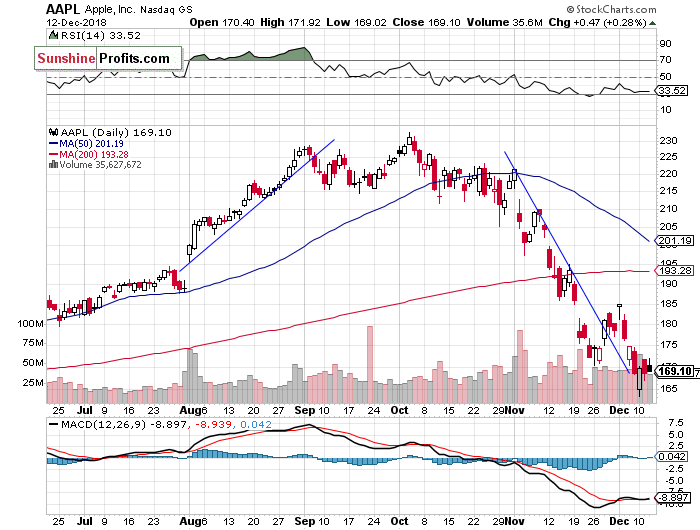Click the 33.52 RSI axis value tag
The height and width of the screenshot is (530, 700).
click(x=672, y=91)
